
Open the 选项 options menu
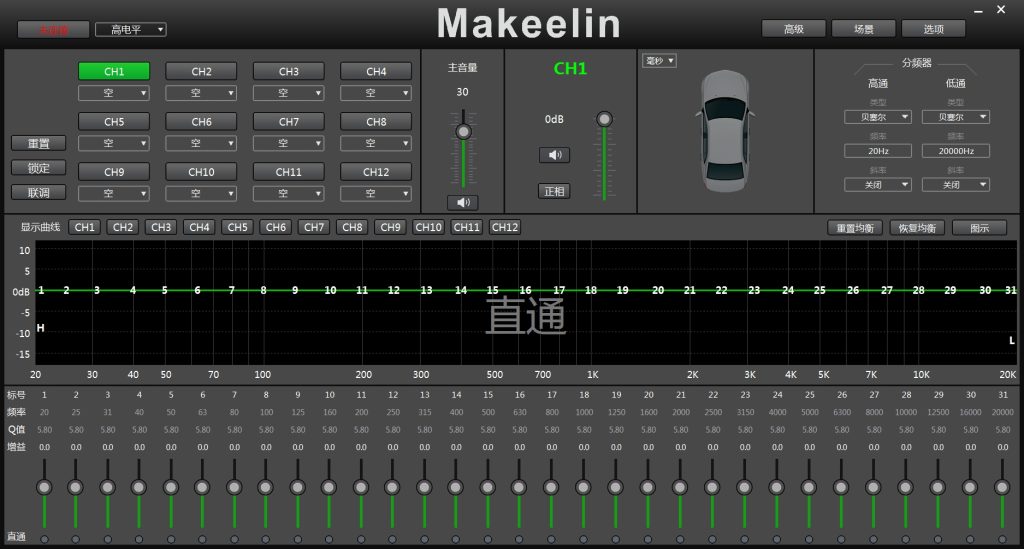click(934, 29)
